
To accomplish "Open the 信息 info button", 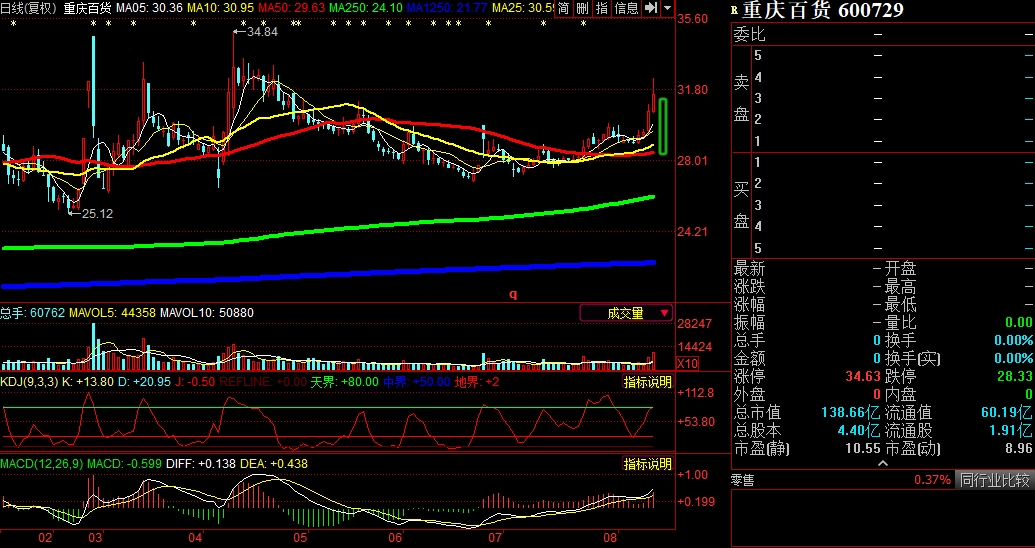I will point(626,9).
